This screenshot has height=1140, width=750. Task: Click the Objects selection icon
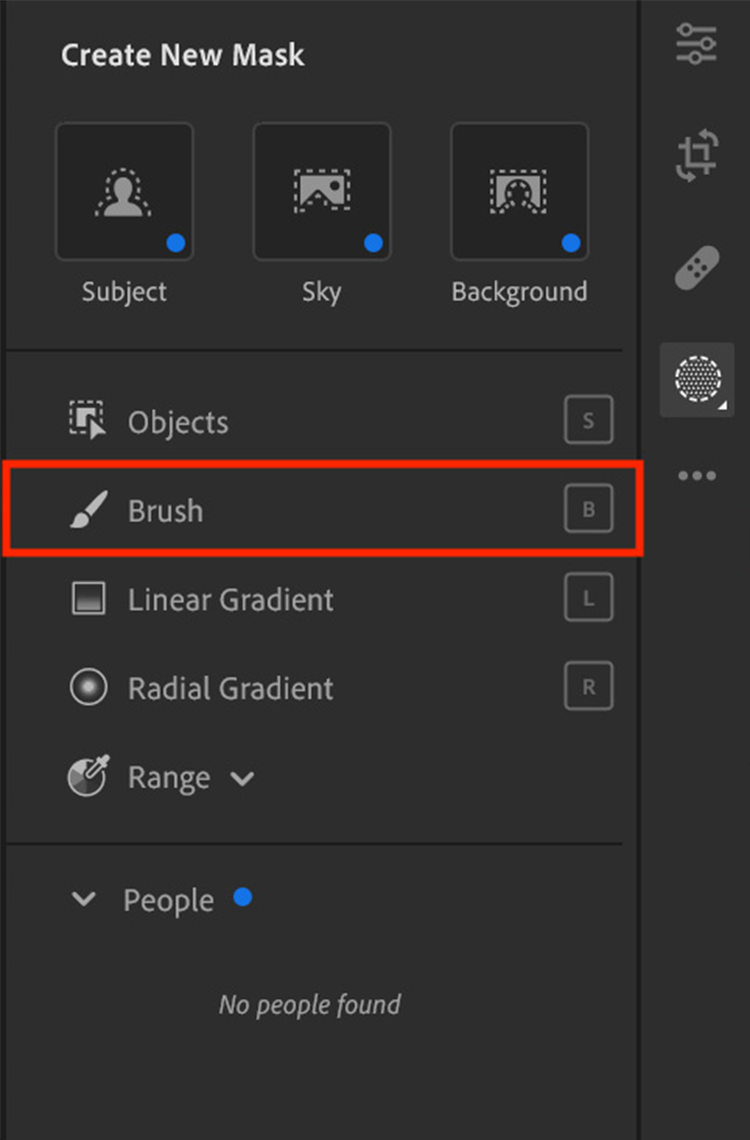pyautogui.click(x=87, y=421)
